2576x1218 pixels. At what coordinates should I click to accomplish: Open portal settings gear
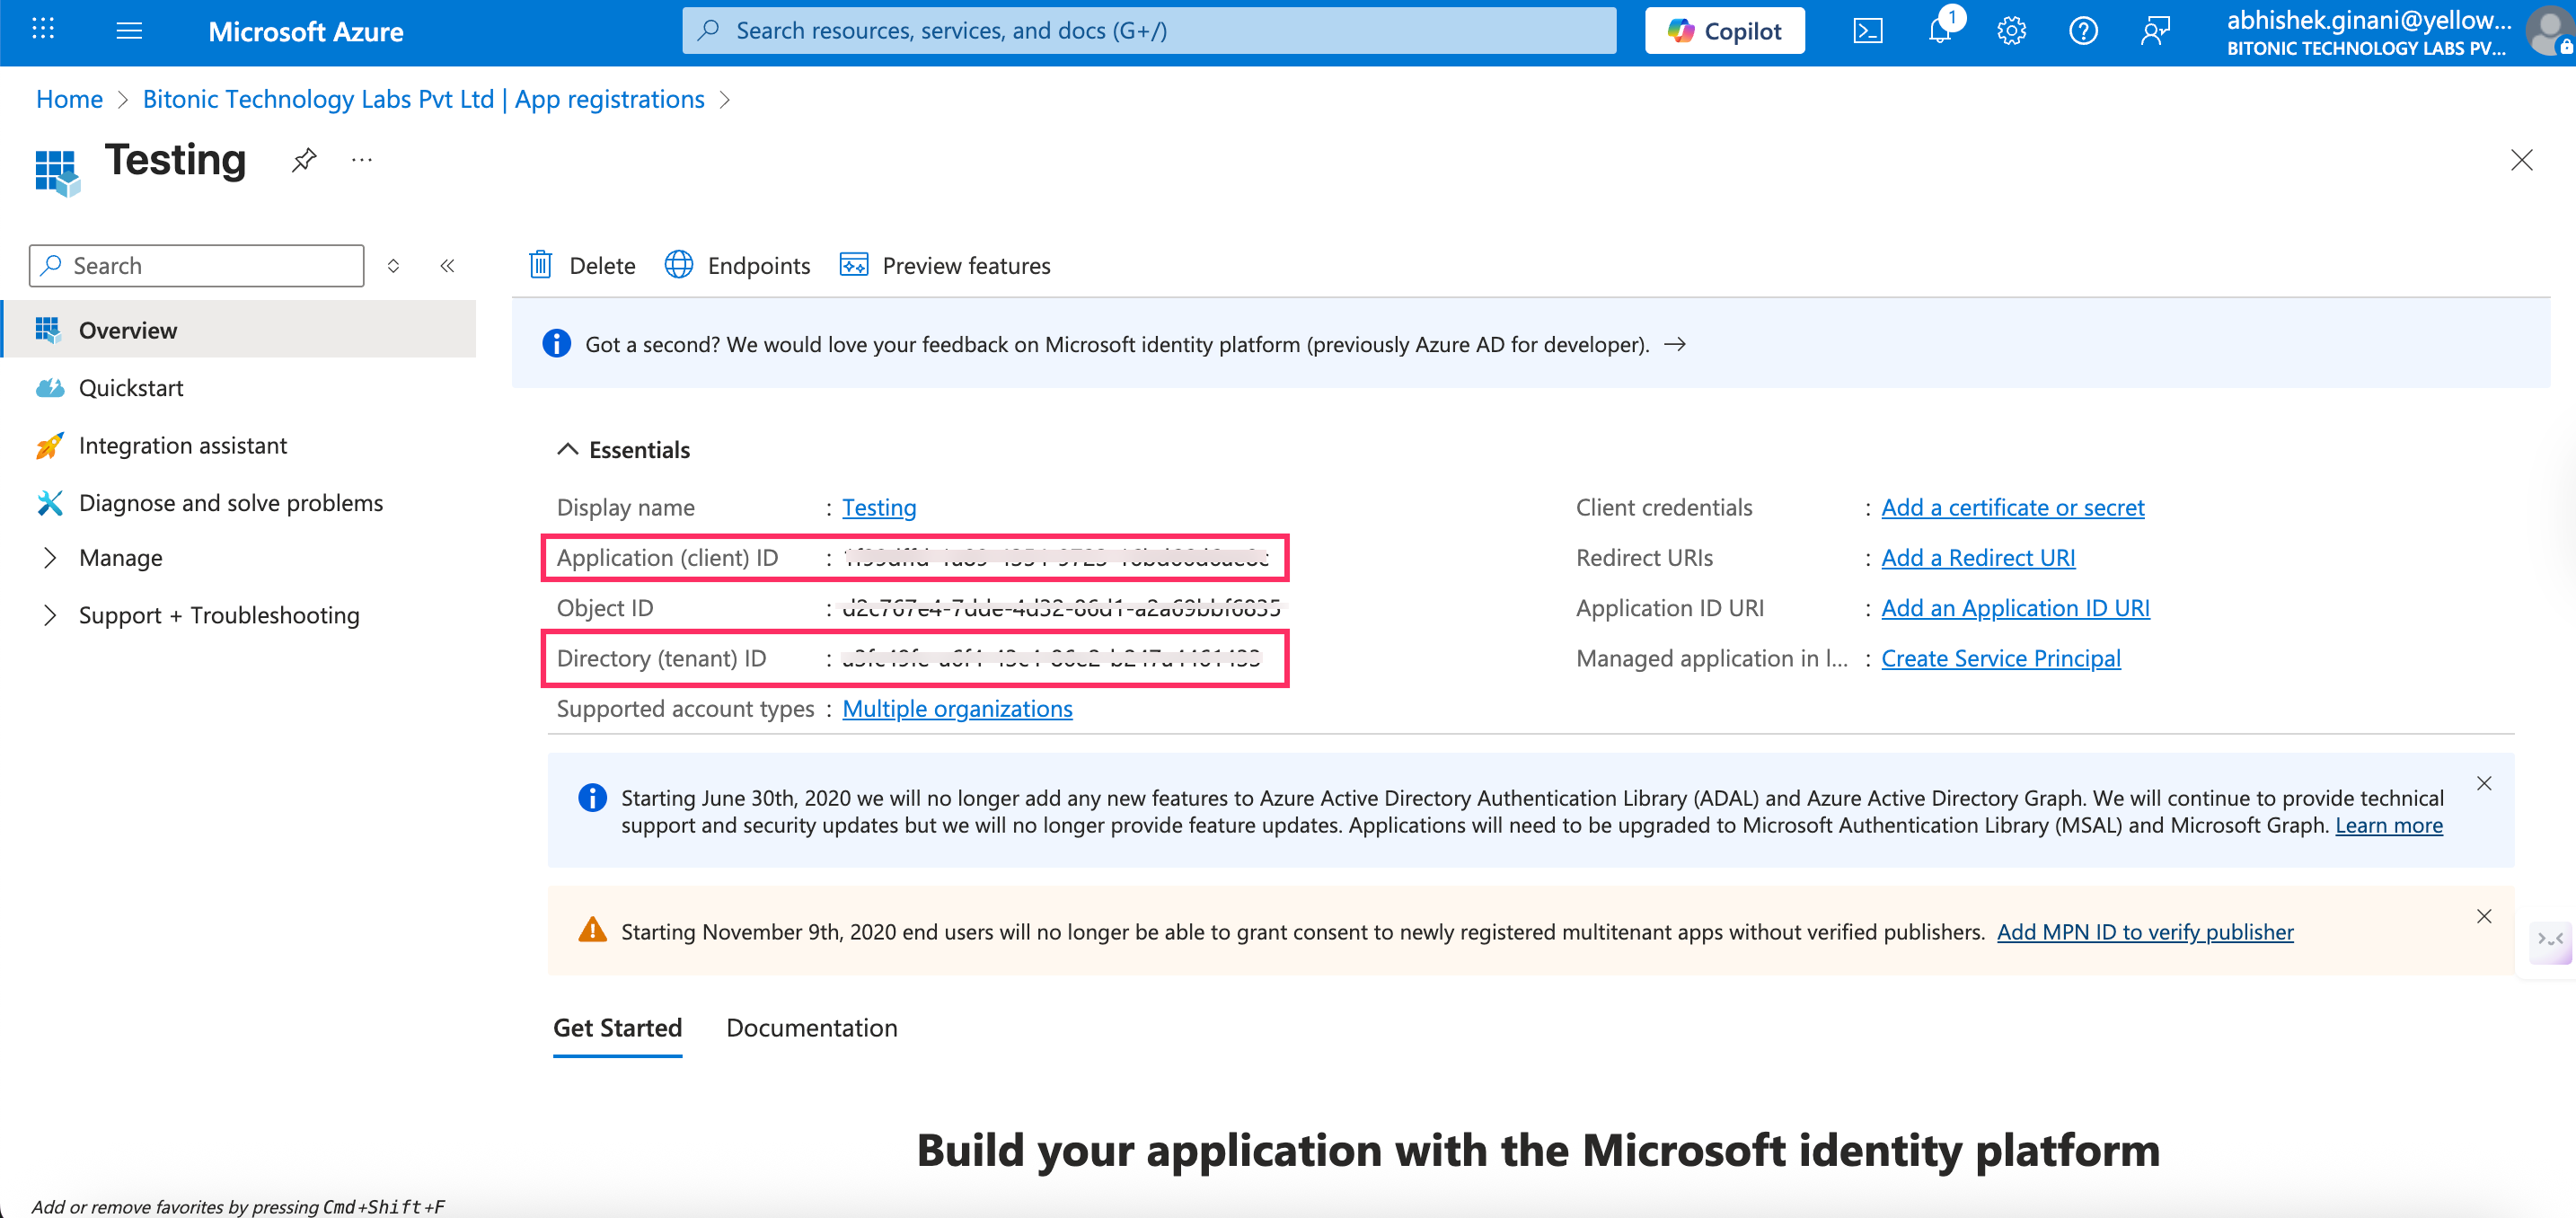[x=2011, y=31]
